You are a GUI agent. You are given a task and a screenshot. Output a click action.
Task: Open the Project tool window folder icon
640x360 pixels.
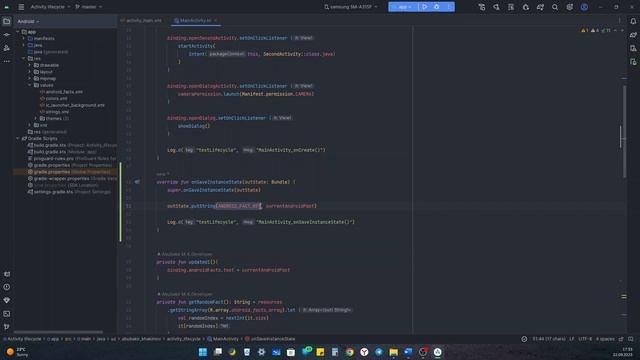[7, 21]
